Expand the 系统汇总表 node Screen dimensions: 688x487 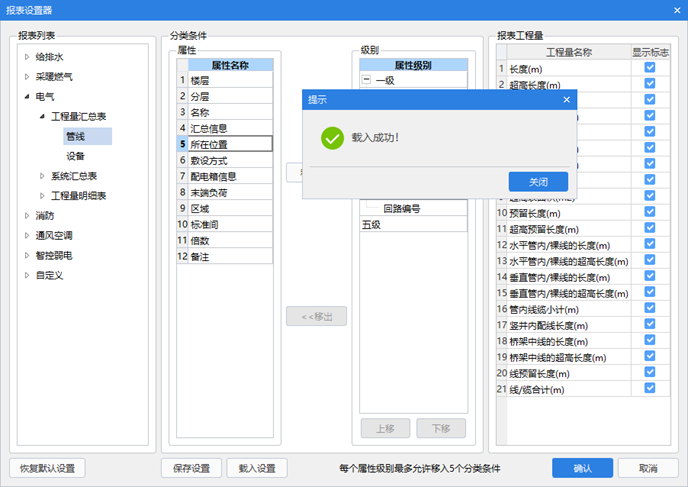[x=43, y=176]
